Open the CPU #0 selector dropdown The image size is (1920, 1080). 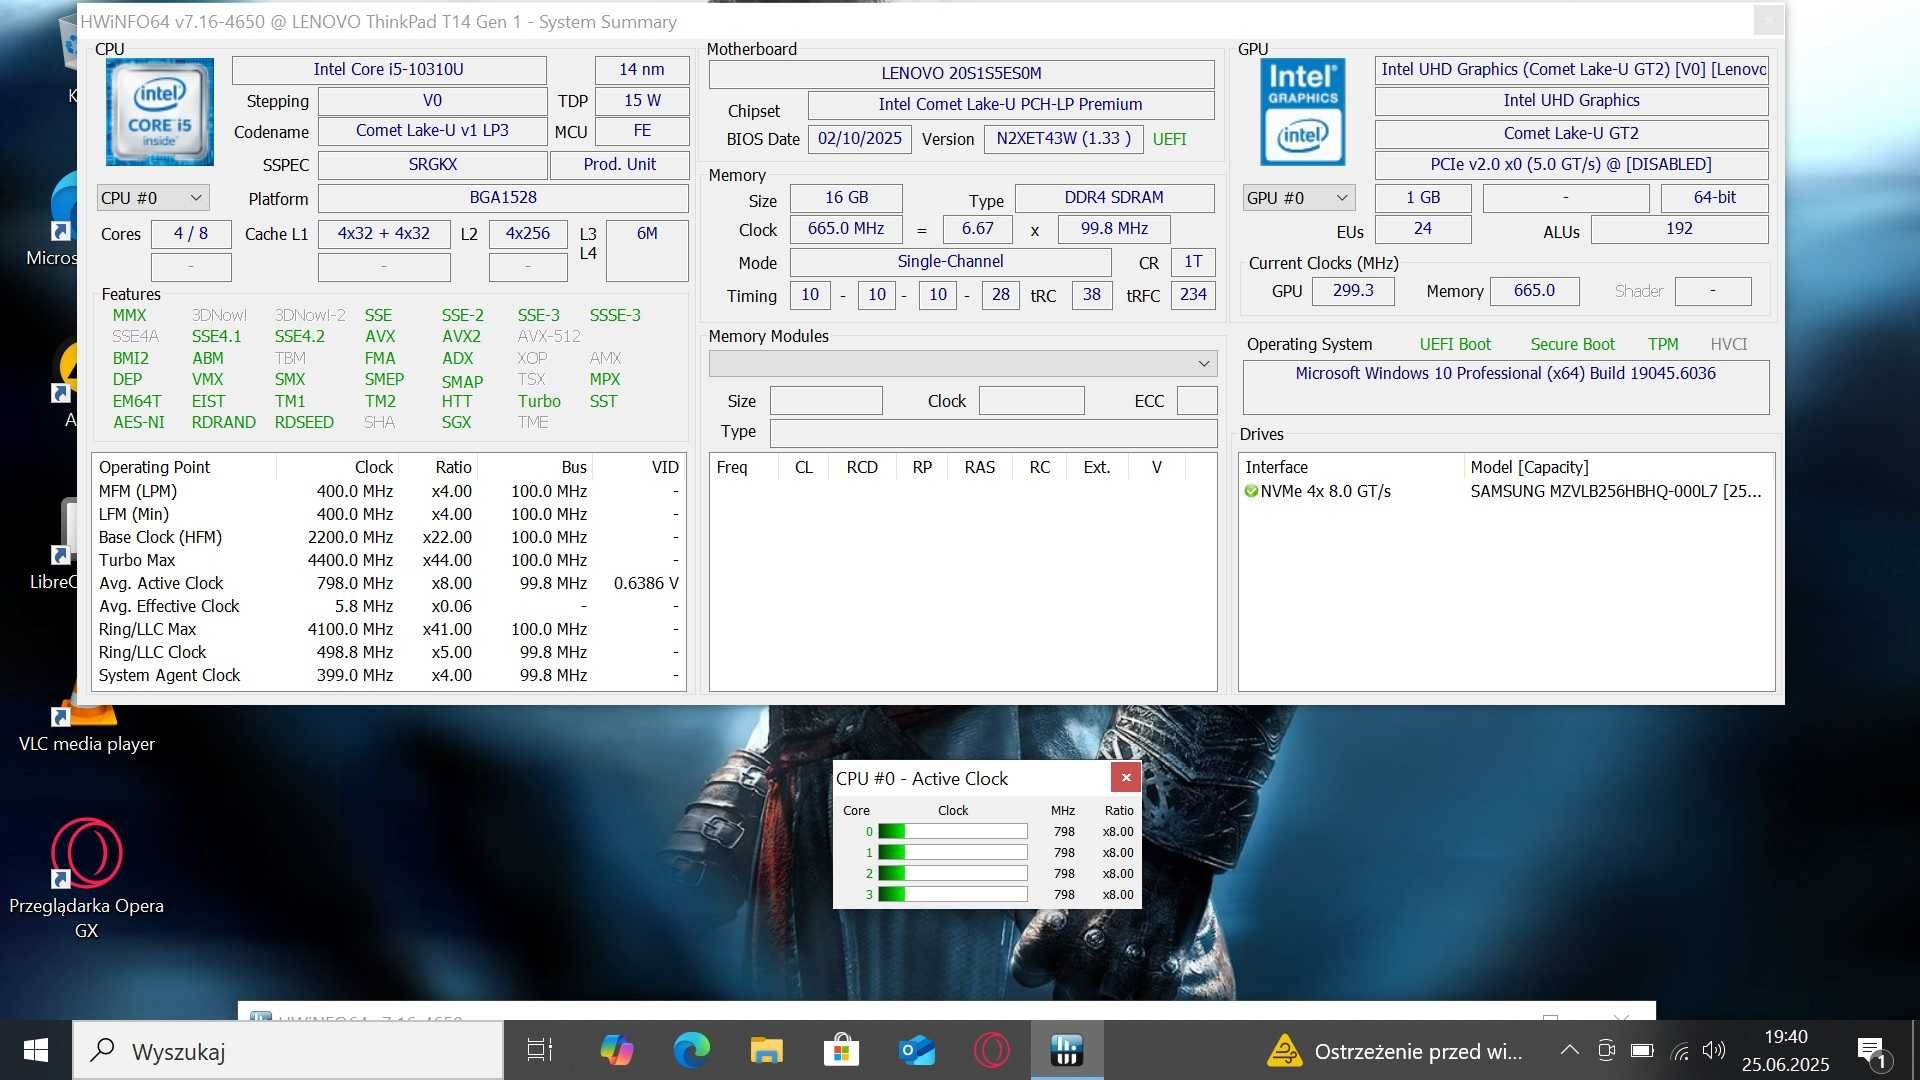point(153,198)
